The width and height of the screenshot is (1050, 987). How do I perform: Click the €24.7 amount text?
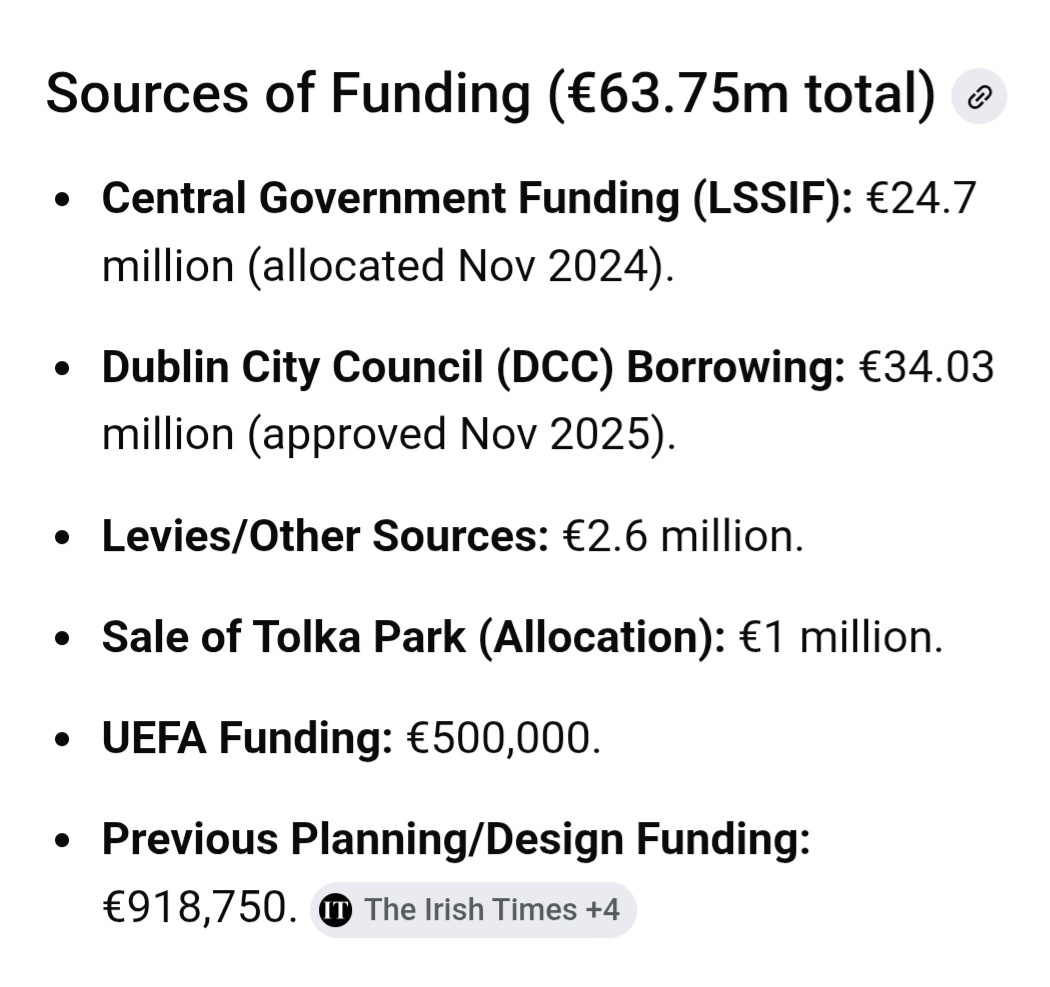(921, 198)
